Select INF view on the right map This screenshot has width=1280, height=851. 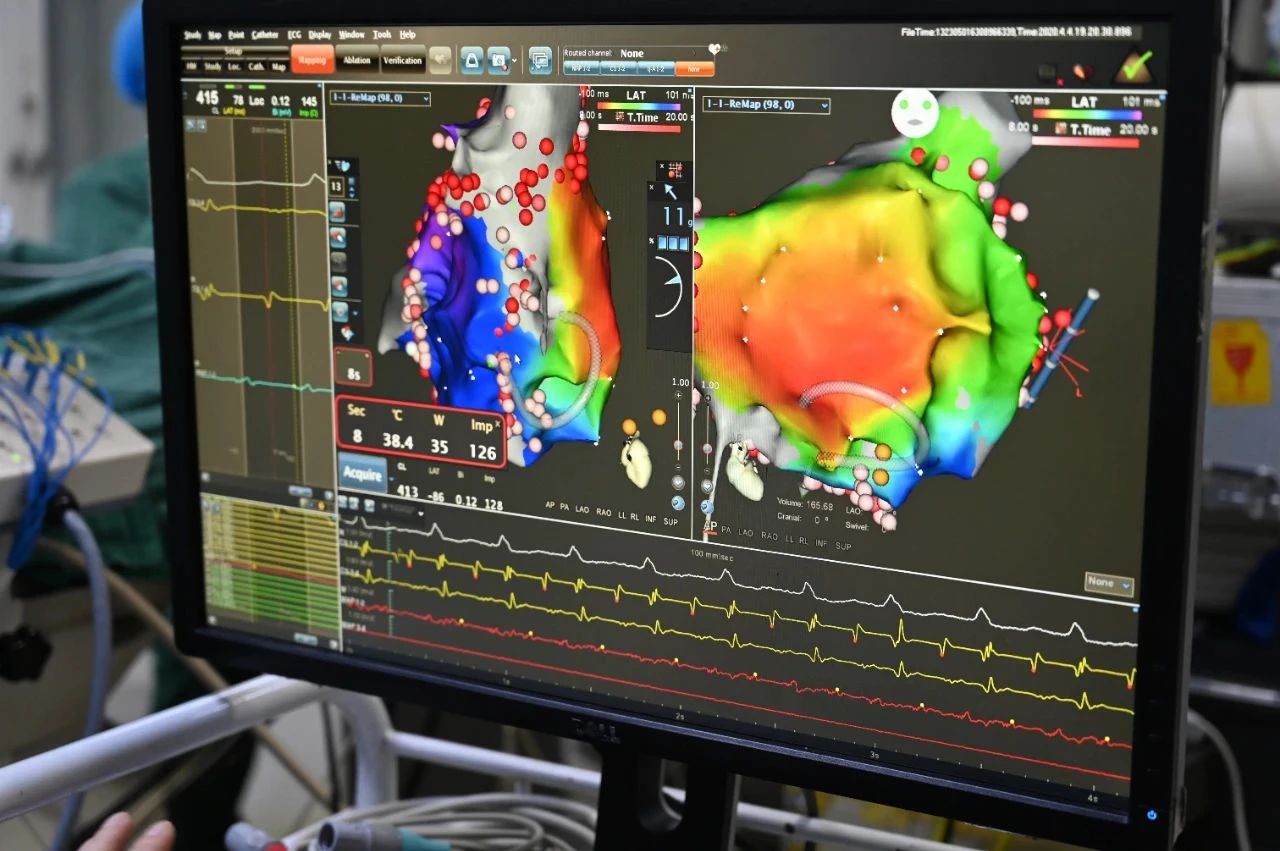tap(819, 542)
